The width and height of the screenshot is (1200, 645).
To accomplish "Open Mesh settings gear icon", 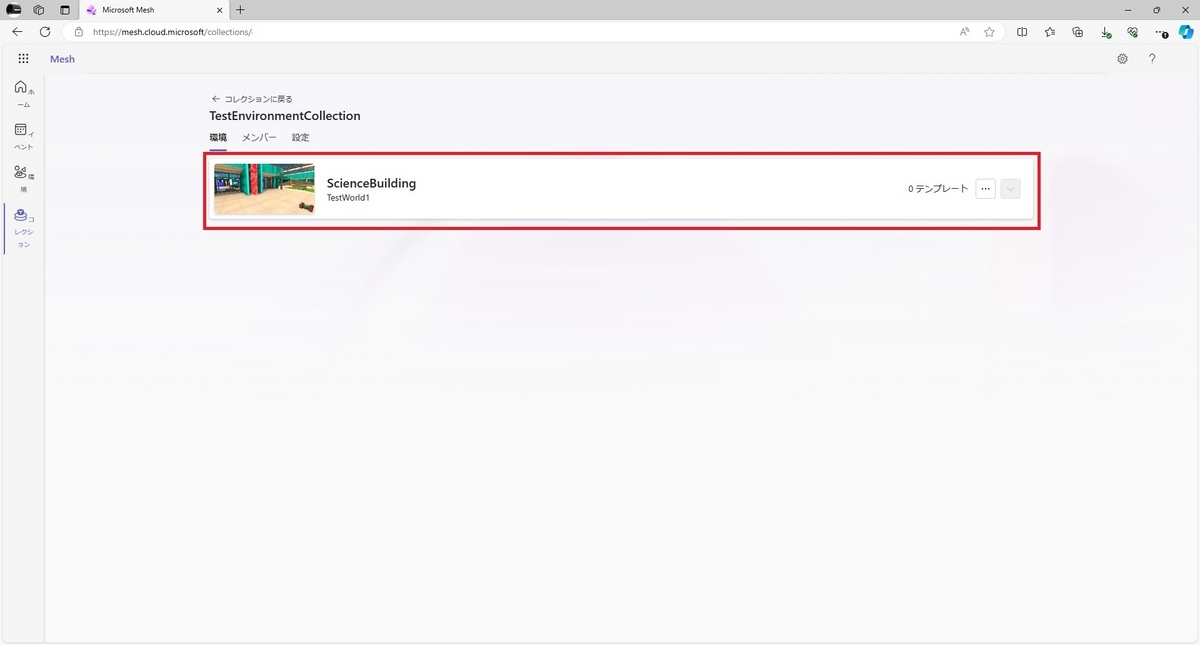I will tap(1122, 59).
